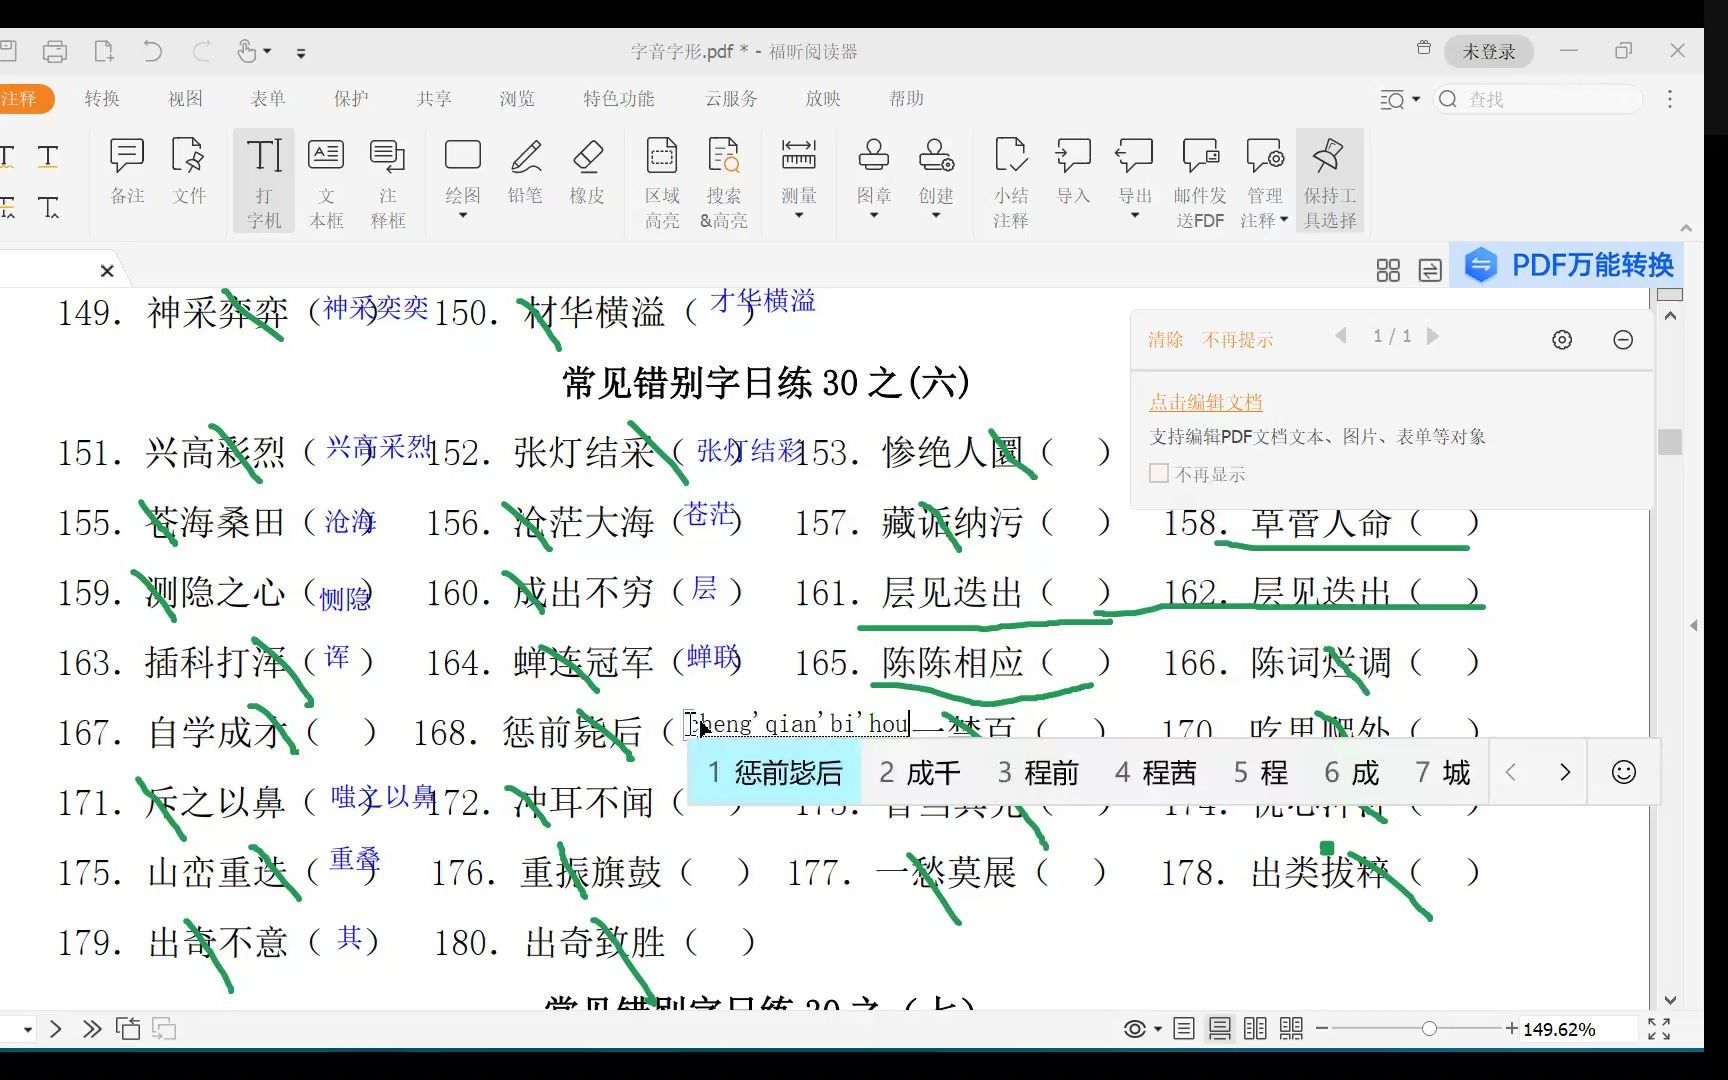Expand the 绘图 drawing dropdown
The width and height of the screenshot is (1728, 1080).
[463, 215]
